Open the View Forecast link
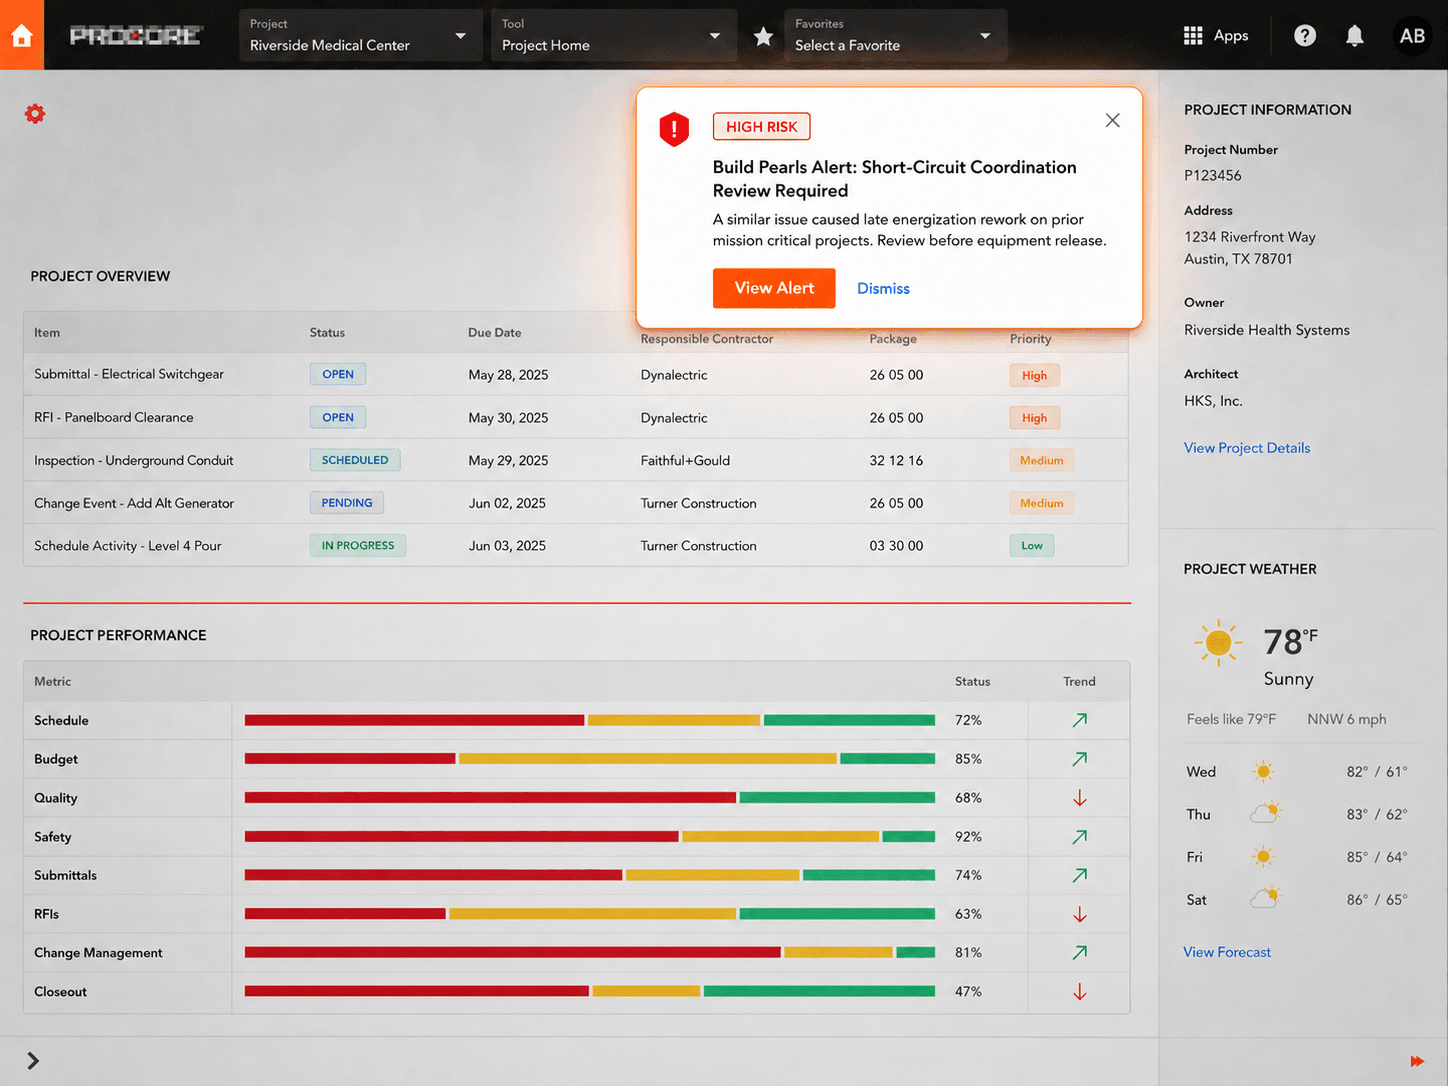This screenshot has height=1086, width=1448. 1227,952
